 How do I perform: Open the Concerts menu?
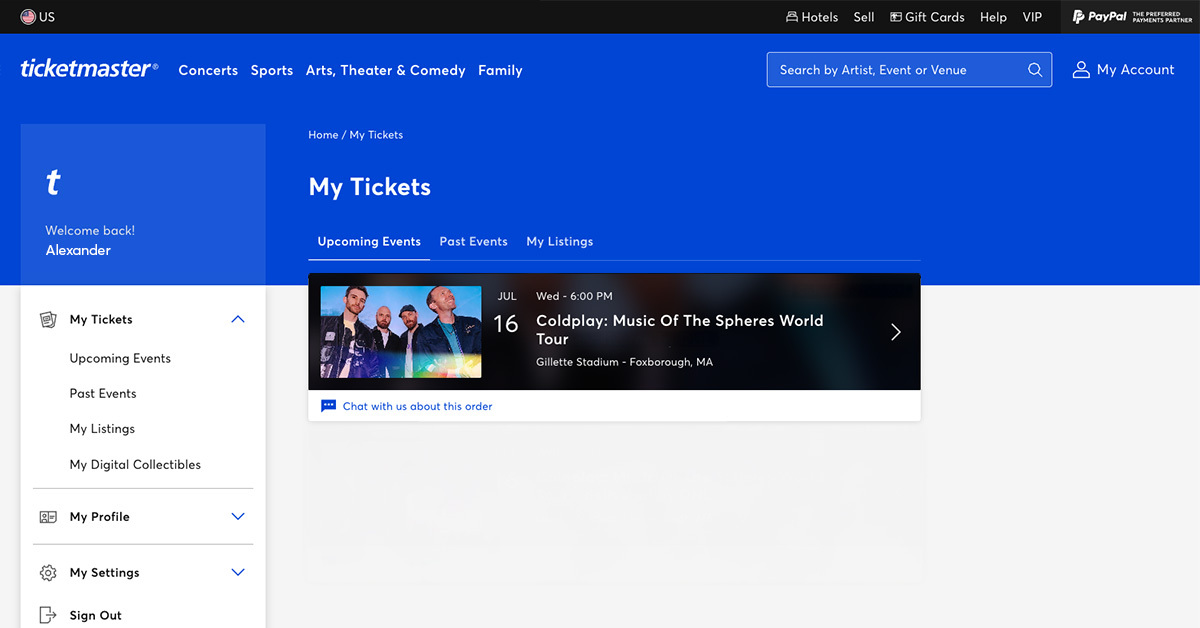tap(208, 70)
